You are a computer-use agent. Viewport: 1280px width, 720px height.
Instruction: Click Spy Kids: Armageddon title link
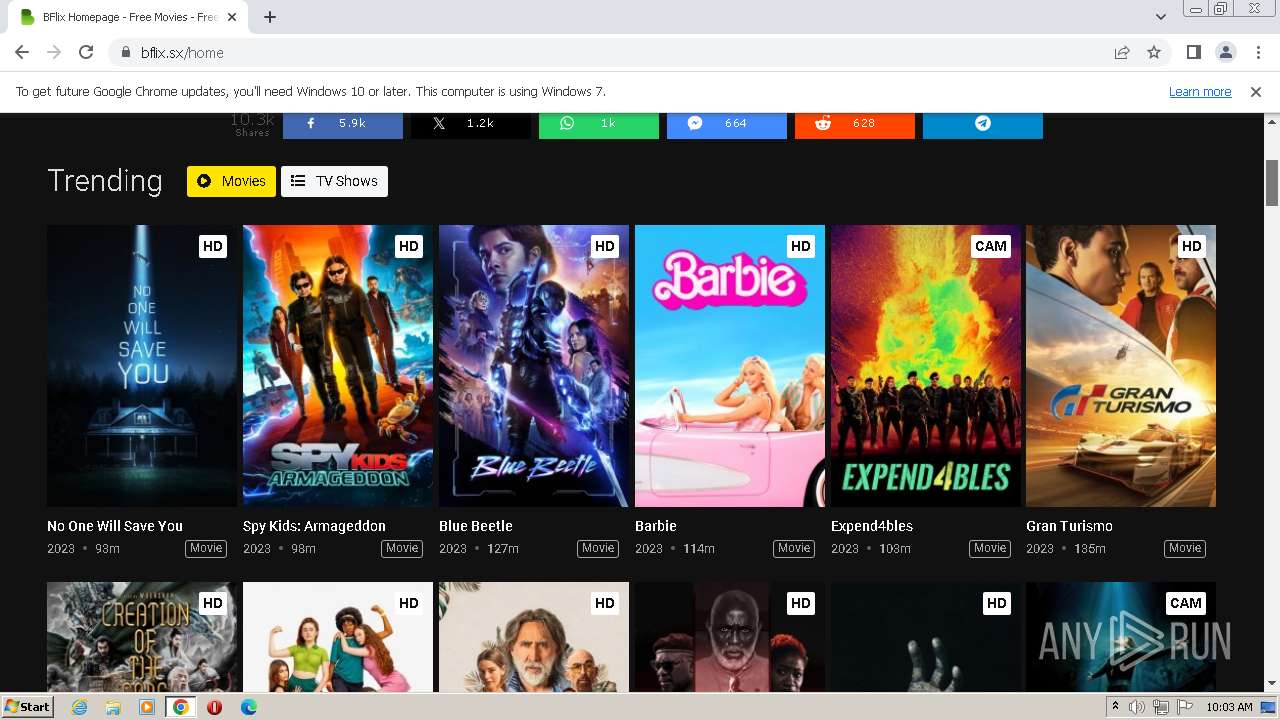pos(314,526)
